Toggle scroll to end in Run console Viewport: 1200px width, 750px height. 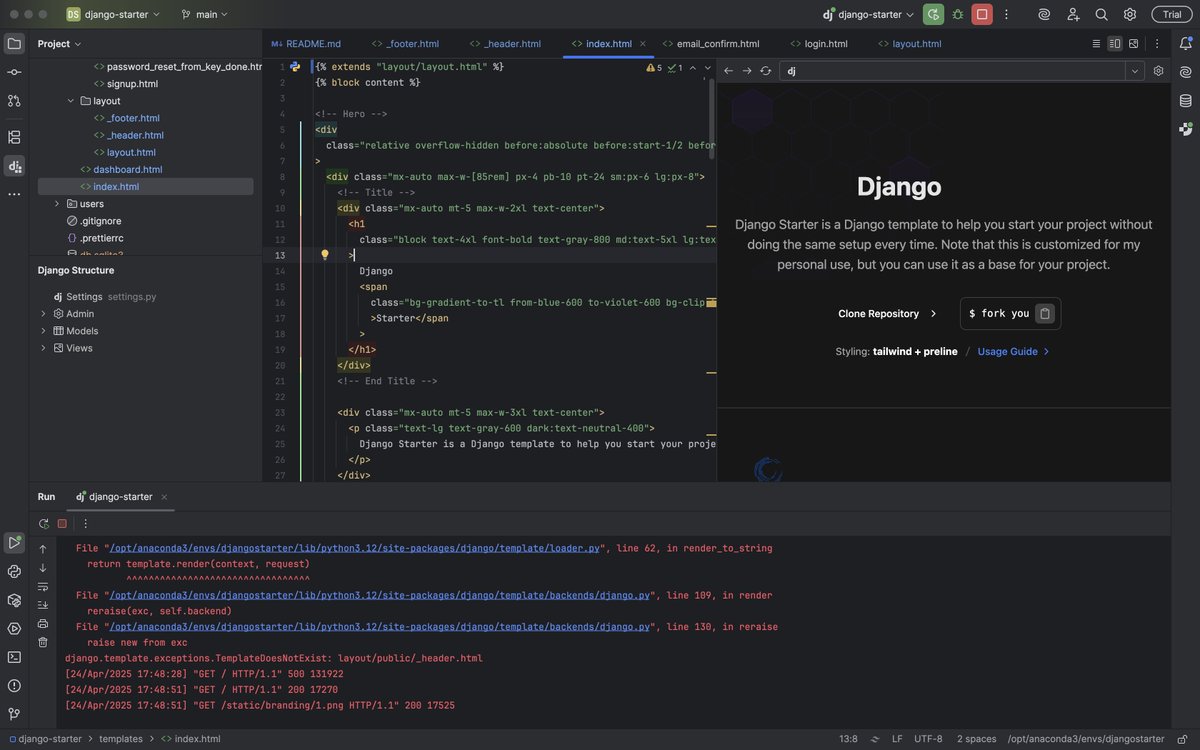click(42, 605)
